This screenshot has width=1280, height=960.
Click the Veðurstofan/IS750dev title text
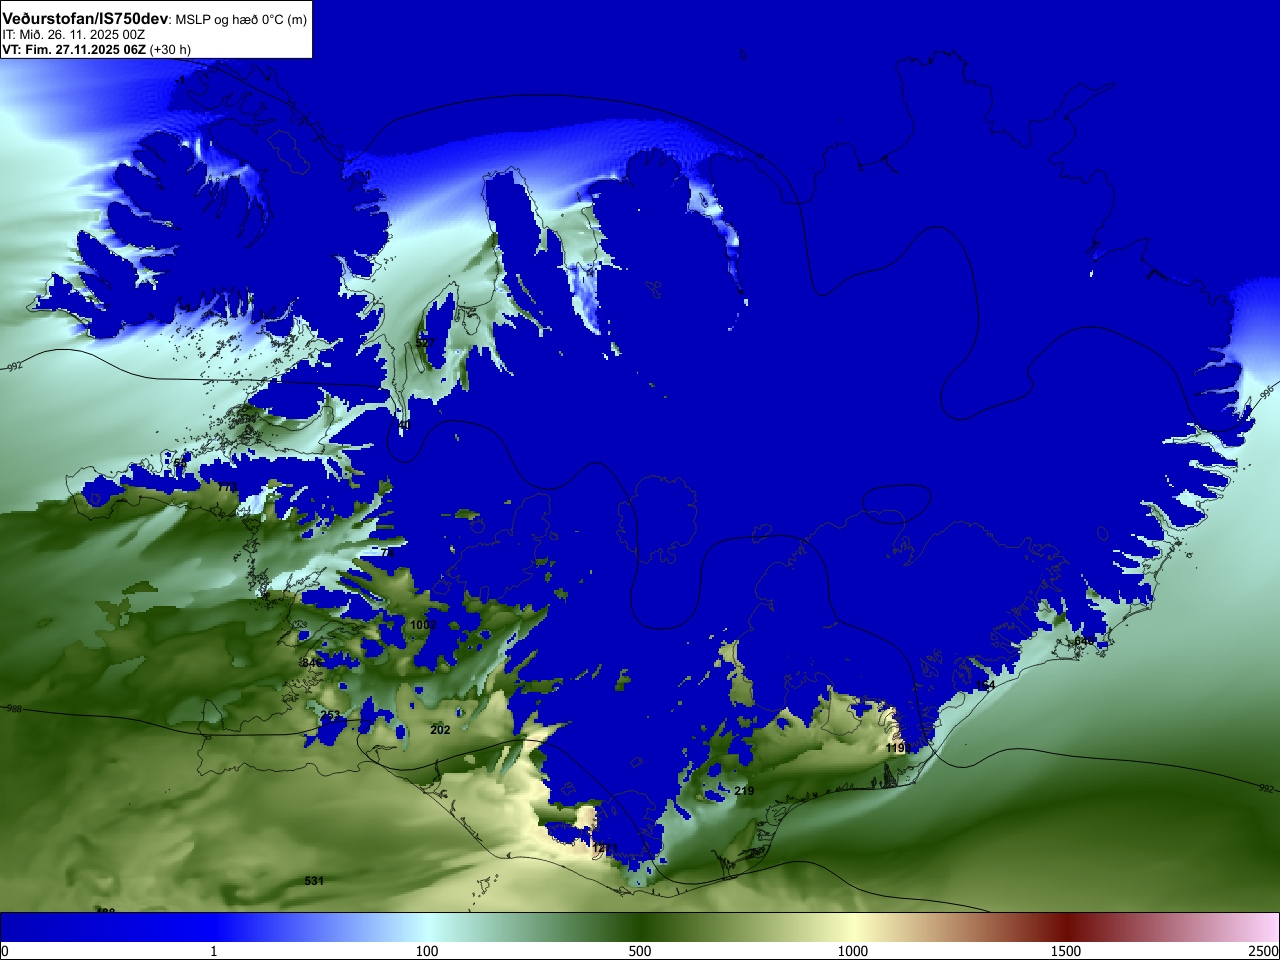(86, 19)
